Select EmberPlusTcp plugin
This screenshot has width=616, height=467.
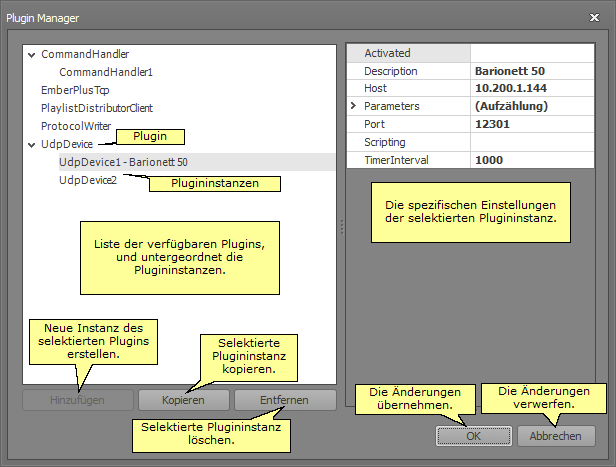75,90
